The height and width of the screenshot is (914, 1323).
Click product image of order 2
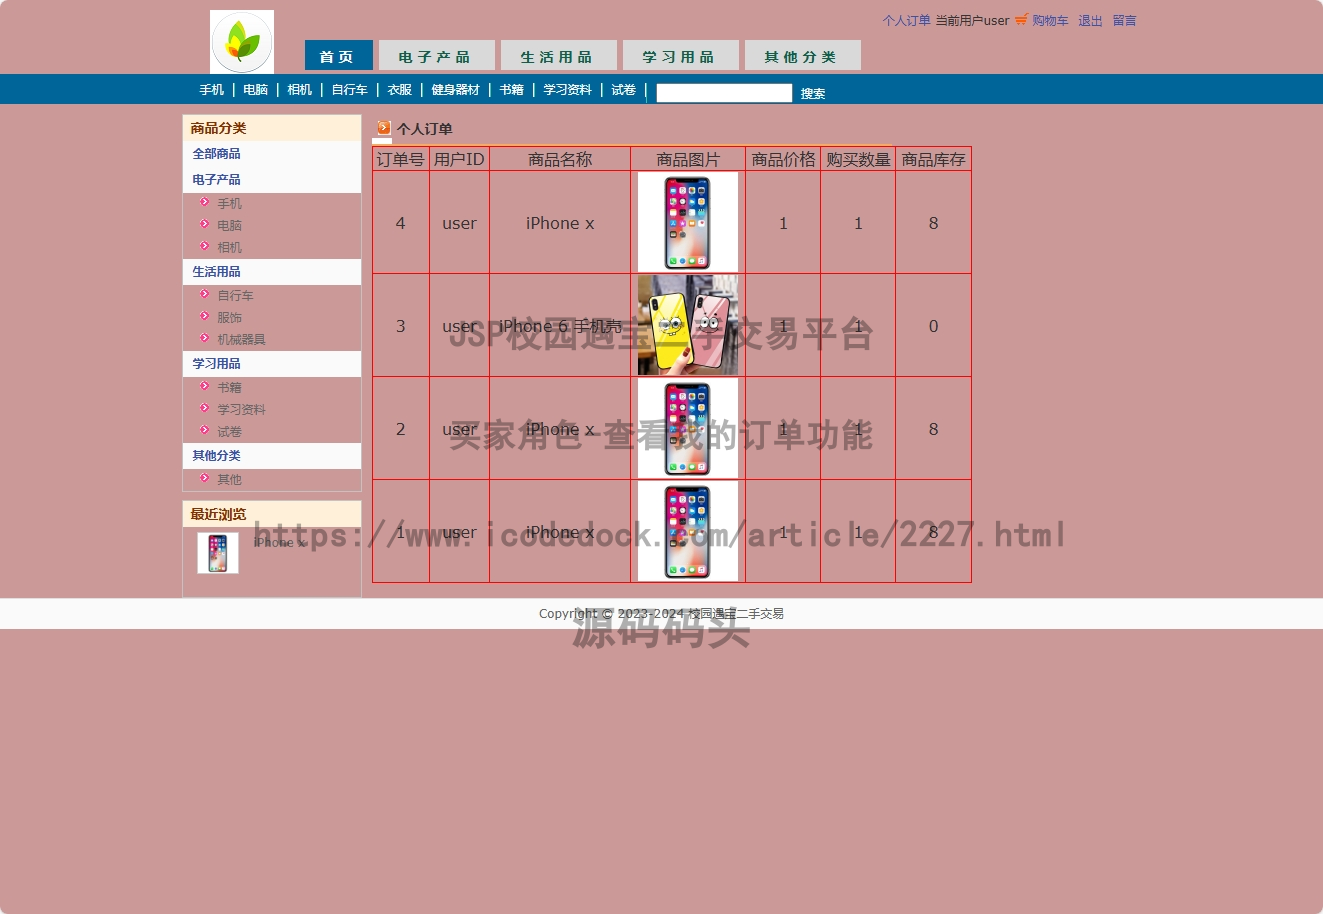coord(688,428)
